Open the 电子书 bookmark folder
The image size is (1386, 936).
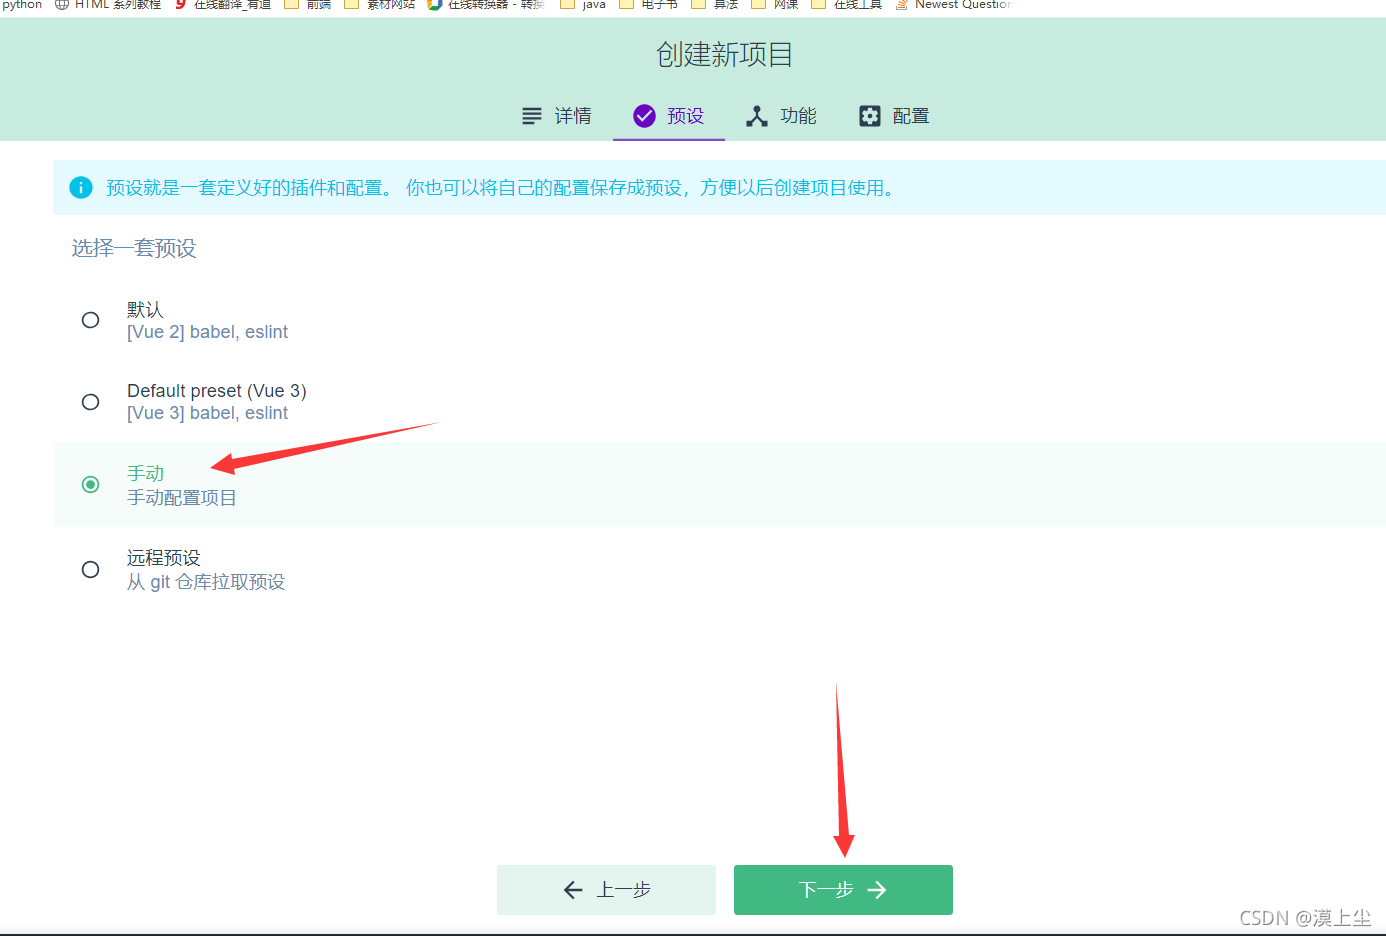[649, 4]
